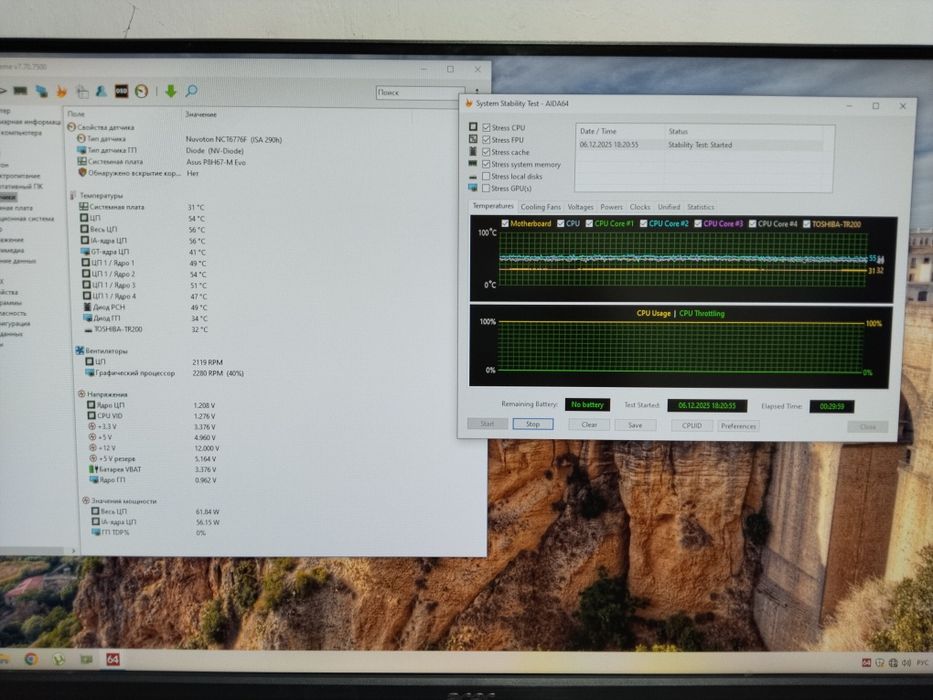Viewport: 933px width, 700px height.
Task: Toggle TOSHIBA-TR200 graph checkbox
Action: tap(807, 224)
